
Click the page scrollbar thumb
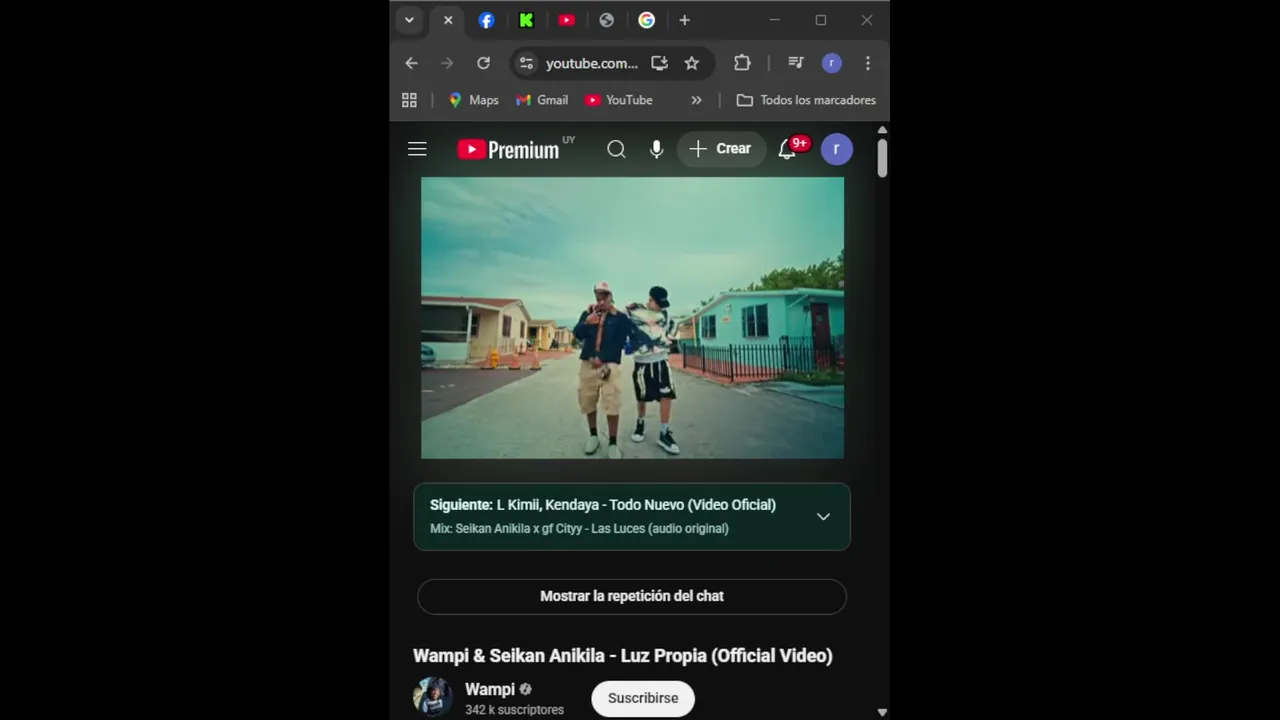point(882,158)
